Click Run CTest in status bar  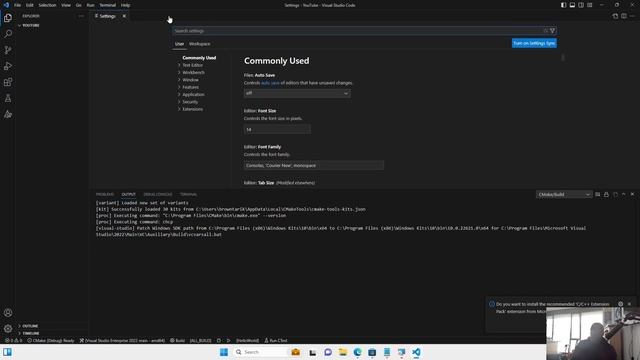(x=276, y=340)
